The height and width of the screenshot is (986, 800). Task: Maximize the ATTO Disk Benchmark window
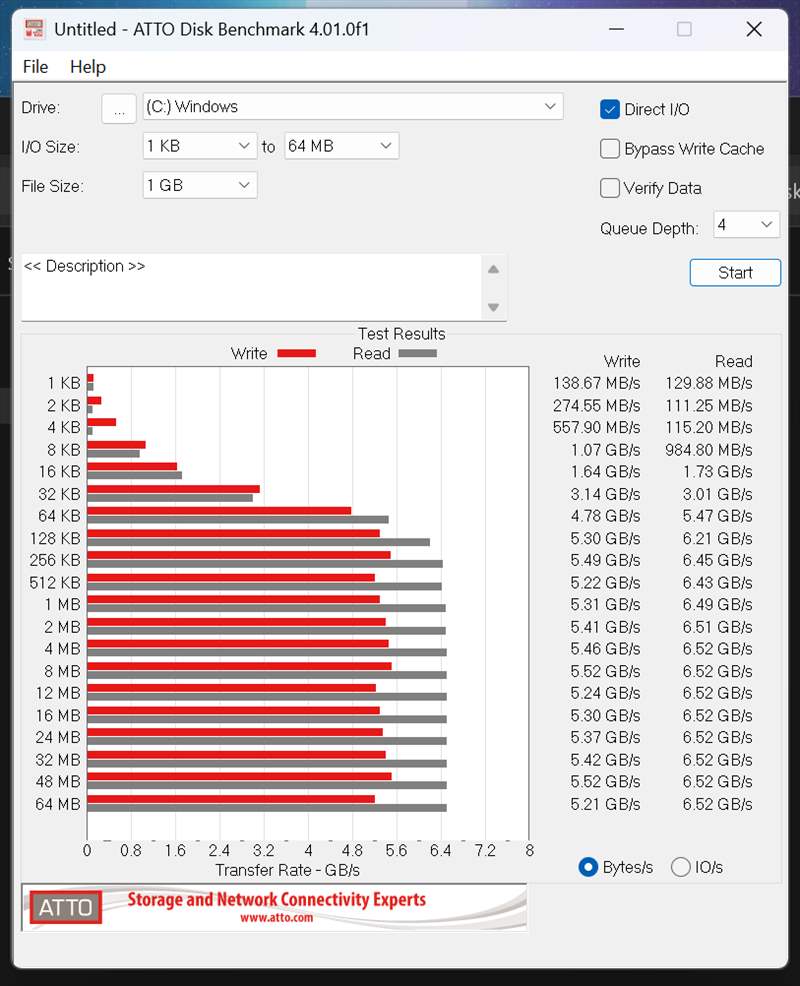(x=684, y=29)
